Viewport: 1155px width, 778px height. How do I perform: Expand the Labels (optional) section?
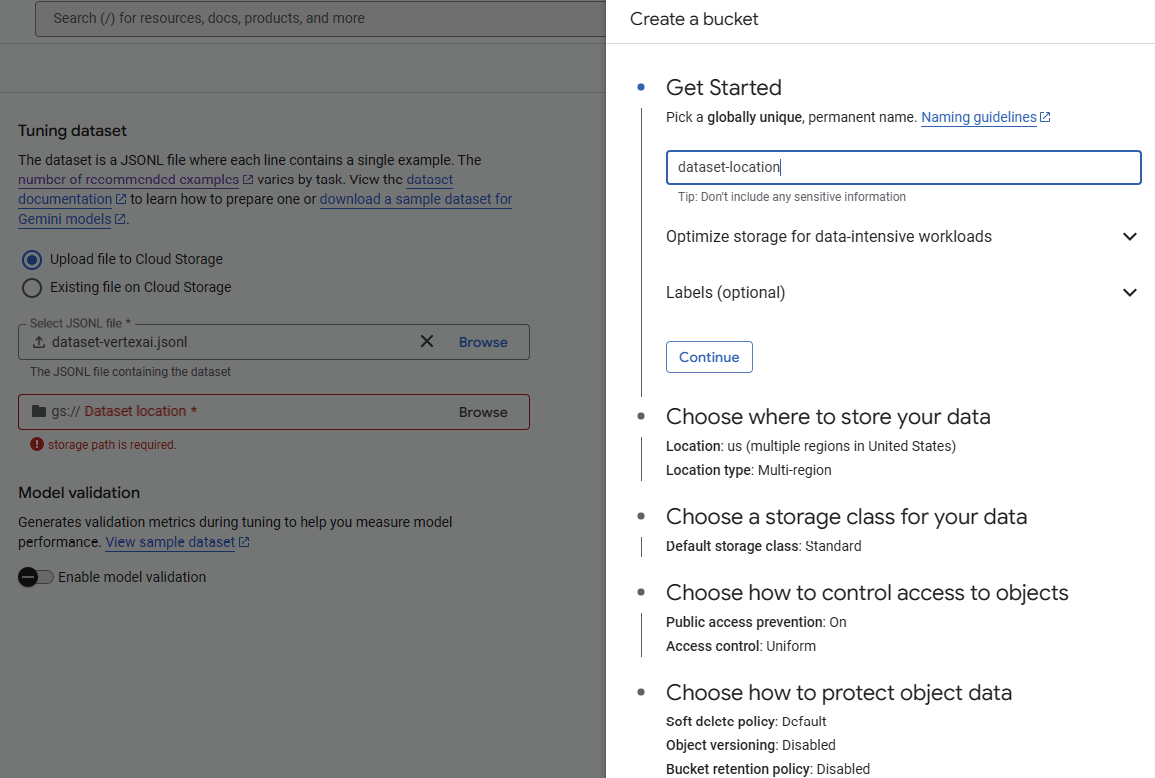click(1129, 293)
